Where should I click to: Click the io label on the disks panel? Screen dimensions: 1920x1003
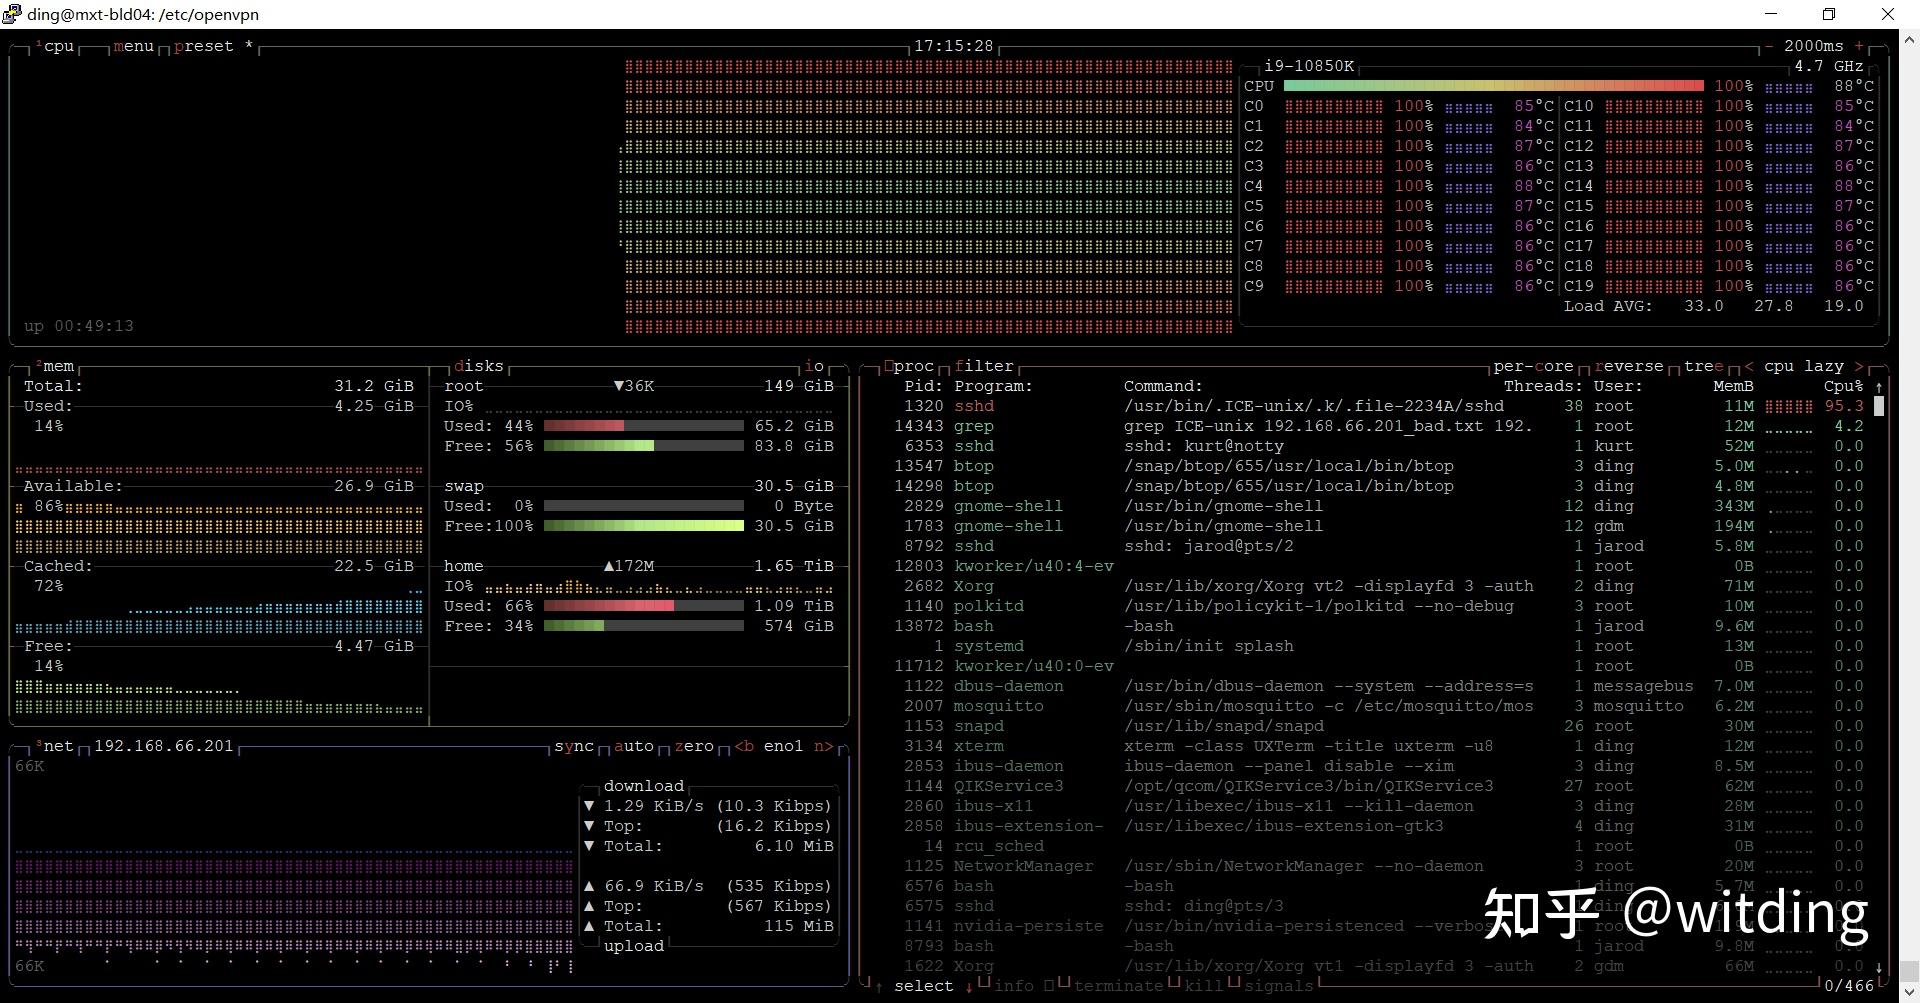tap(814, 366)
